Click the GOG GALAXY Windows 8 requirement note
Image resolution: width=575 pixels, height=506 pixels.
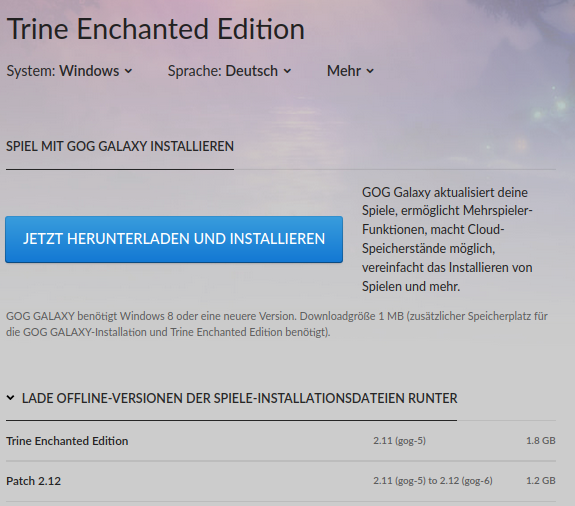277,324
